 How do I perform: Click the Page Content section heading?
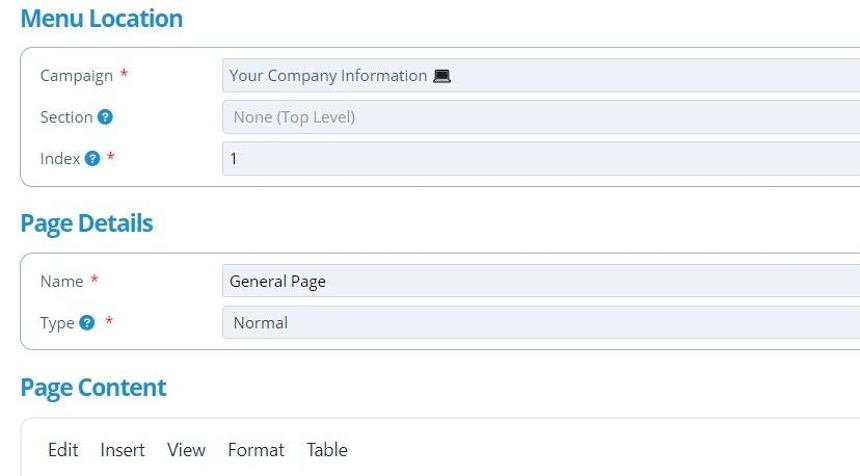coord(93,388)
